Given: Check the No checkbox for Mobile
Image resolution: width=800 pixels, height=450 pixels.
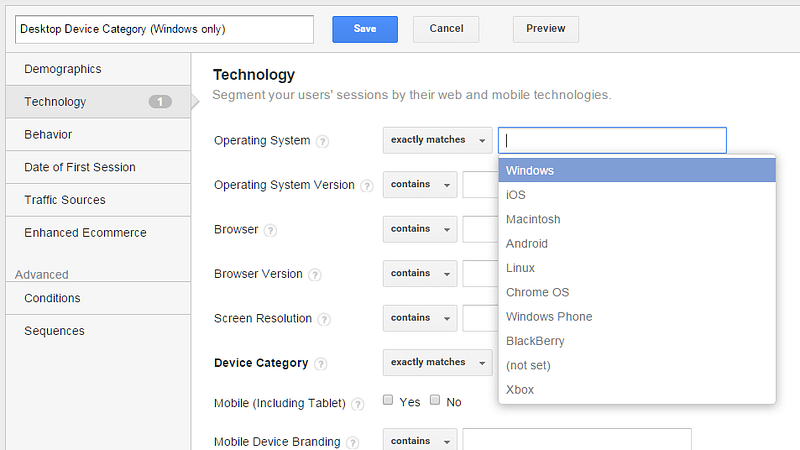Looking at the screenshot, I should pos(435,400).
